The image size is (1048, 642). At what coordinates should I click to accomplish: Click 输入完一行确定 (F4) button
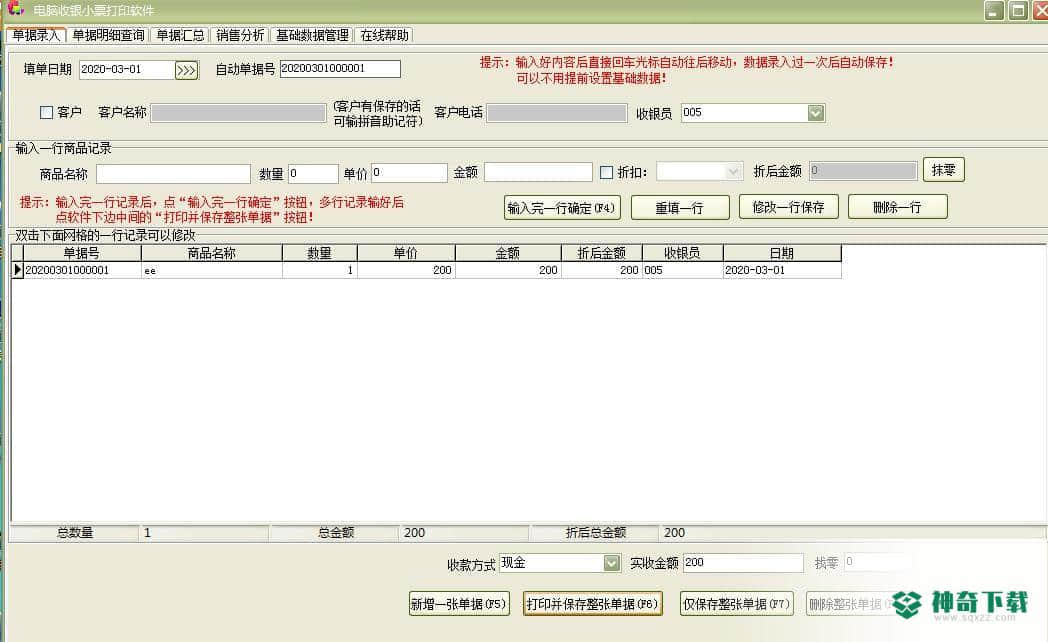coord(561,208)
